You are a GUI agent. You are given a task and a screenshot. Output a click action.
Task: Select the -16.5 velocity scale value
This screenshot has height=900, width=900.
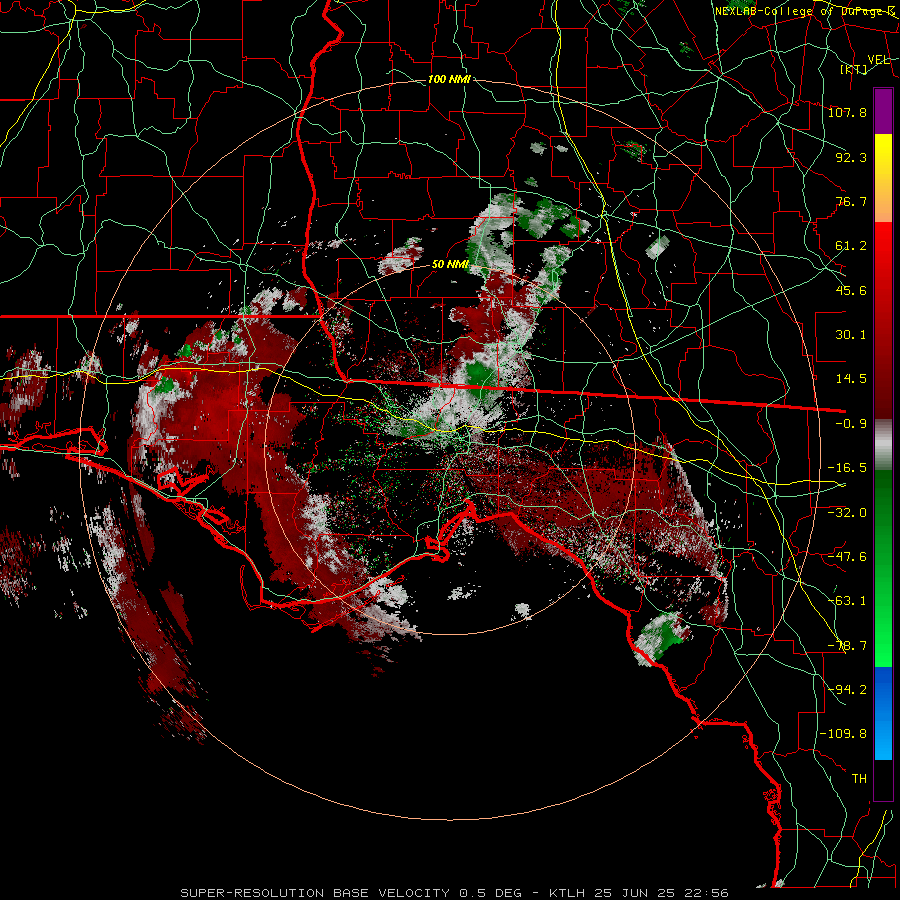click(x=847, y=468)
